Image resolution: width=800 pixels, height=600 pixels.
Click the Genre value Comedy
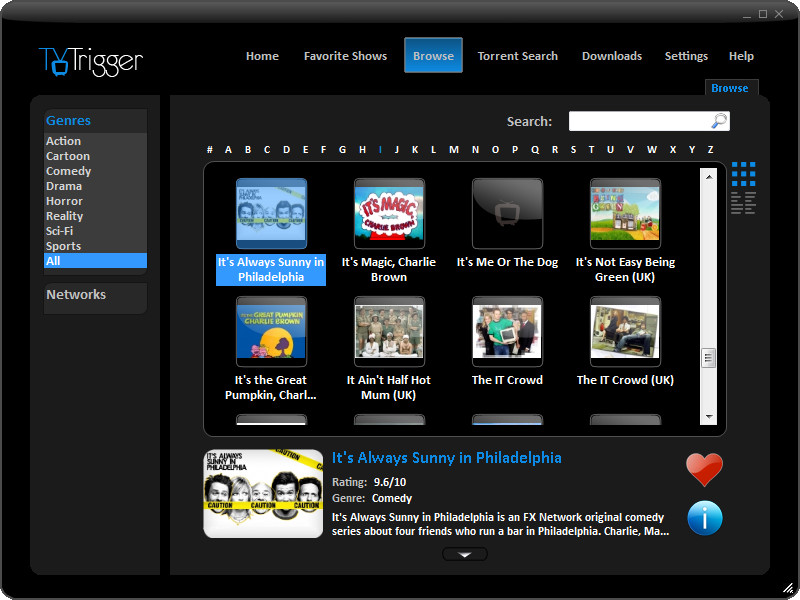pos(392,498)
